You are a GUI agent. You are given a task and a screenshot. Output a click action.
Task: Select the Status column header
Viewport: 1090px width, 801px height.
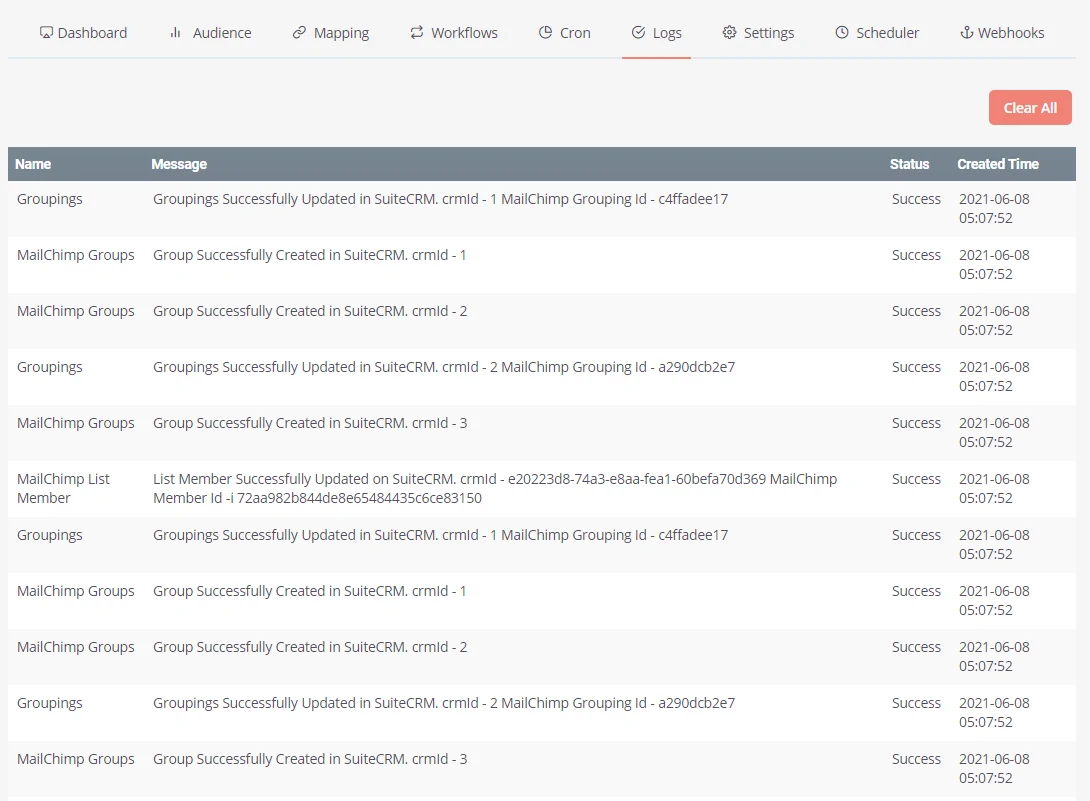[x=909, y=164]
